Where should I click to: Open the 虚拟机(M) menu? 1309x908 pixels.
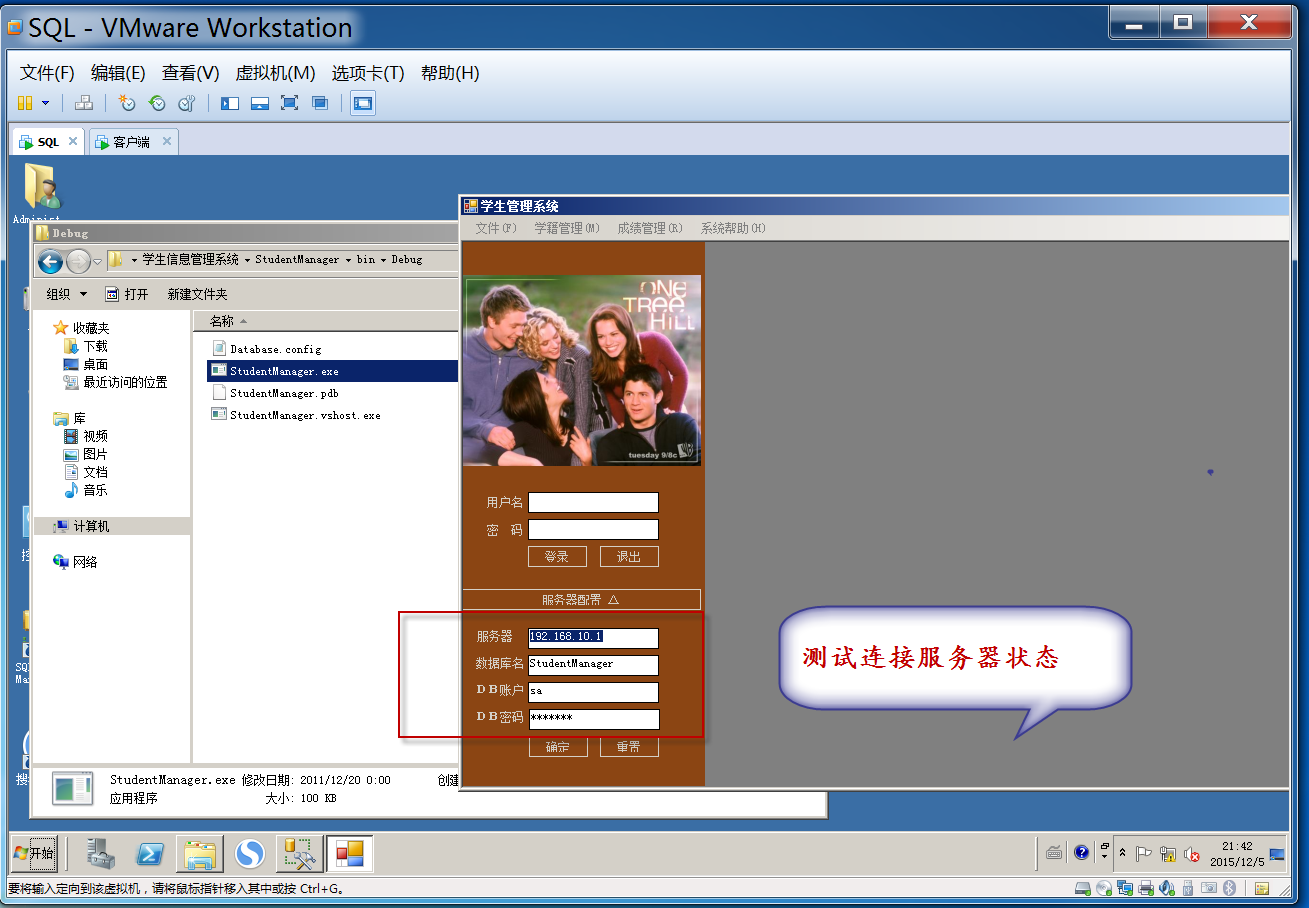(x=275, y=73)
